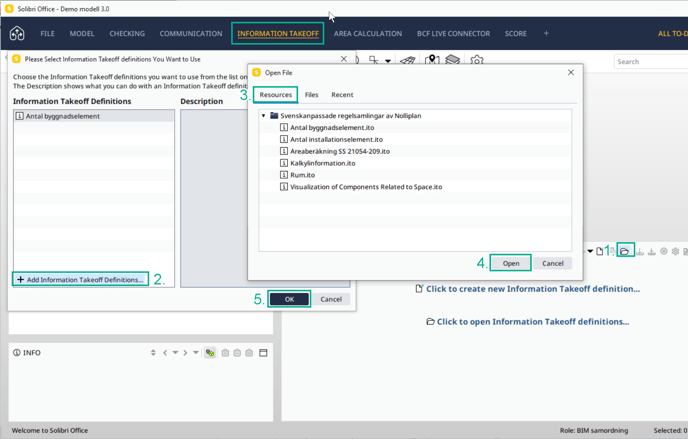Click Role: BIM samordning in status bar

(594, 431)
